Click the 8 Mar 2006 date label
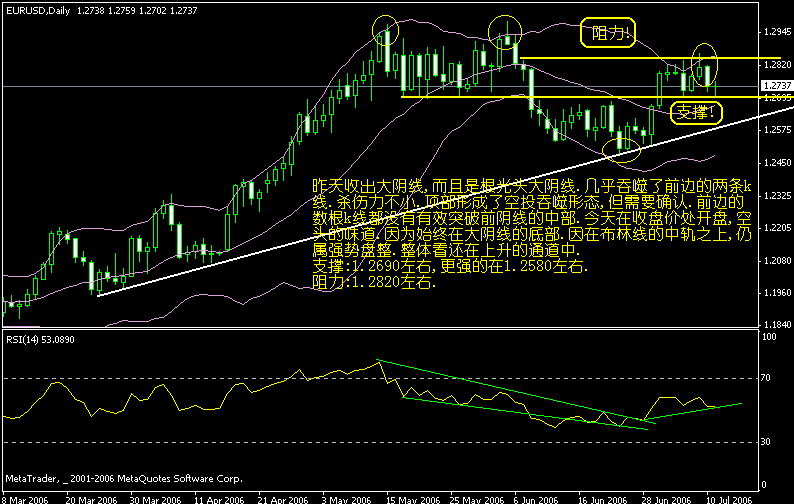The height and width of the screenshot is (504, 794). coord(25,499)
